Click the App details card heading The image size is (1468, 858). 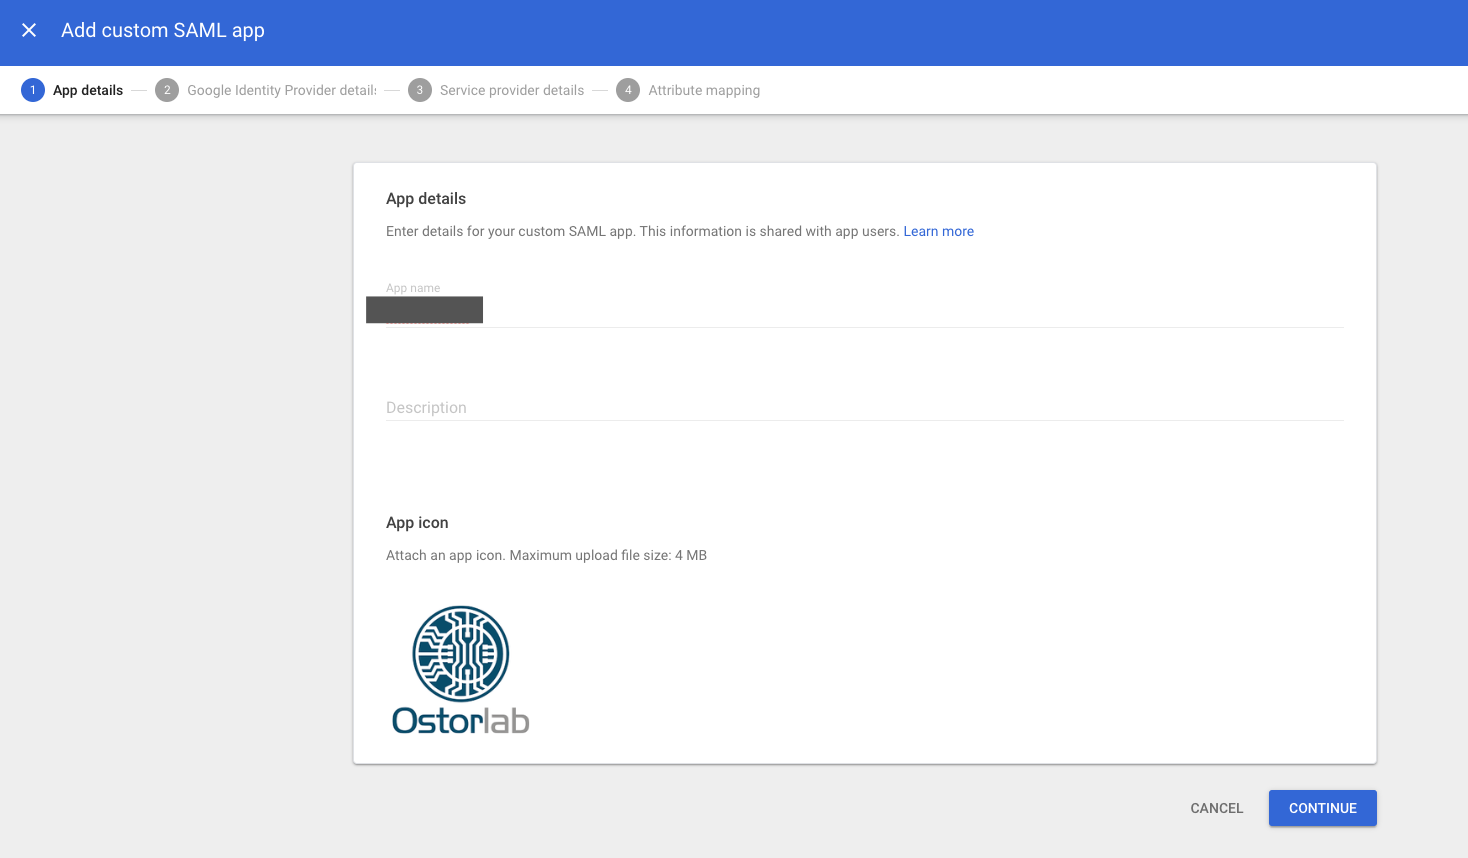point(426,198)
